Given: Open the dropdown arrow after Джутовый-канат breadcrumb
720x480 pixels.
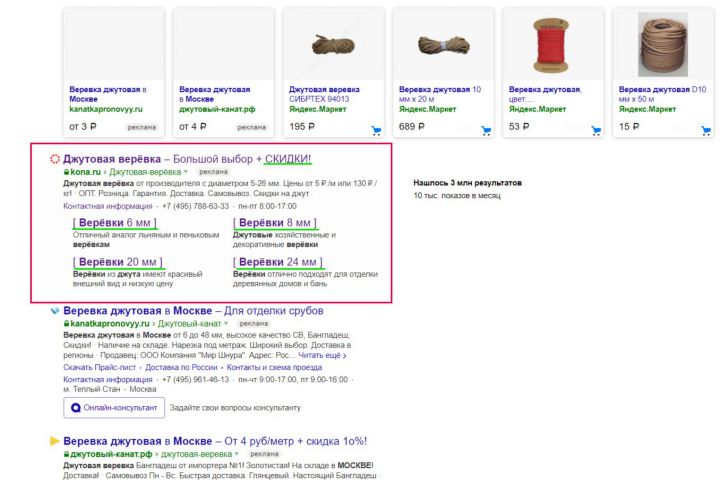Looking at the screenshot, I should click(x=226, y=324).
